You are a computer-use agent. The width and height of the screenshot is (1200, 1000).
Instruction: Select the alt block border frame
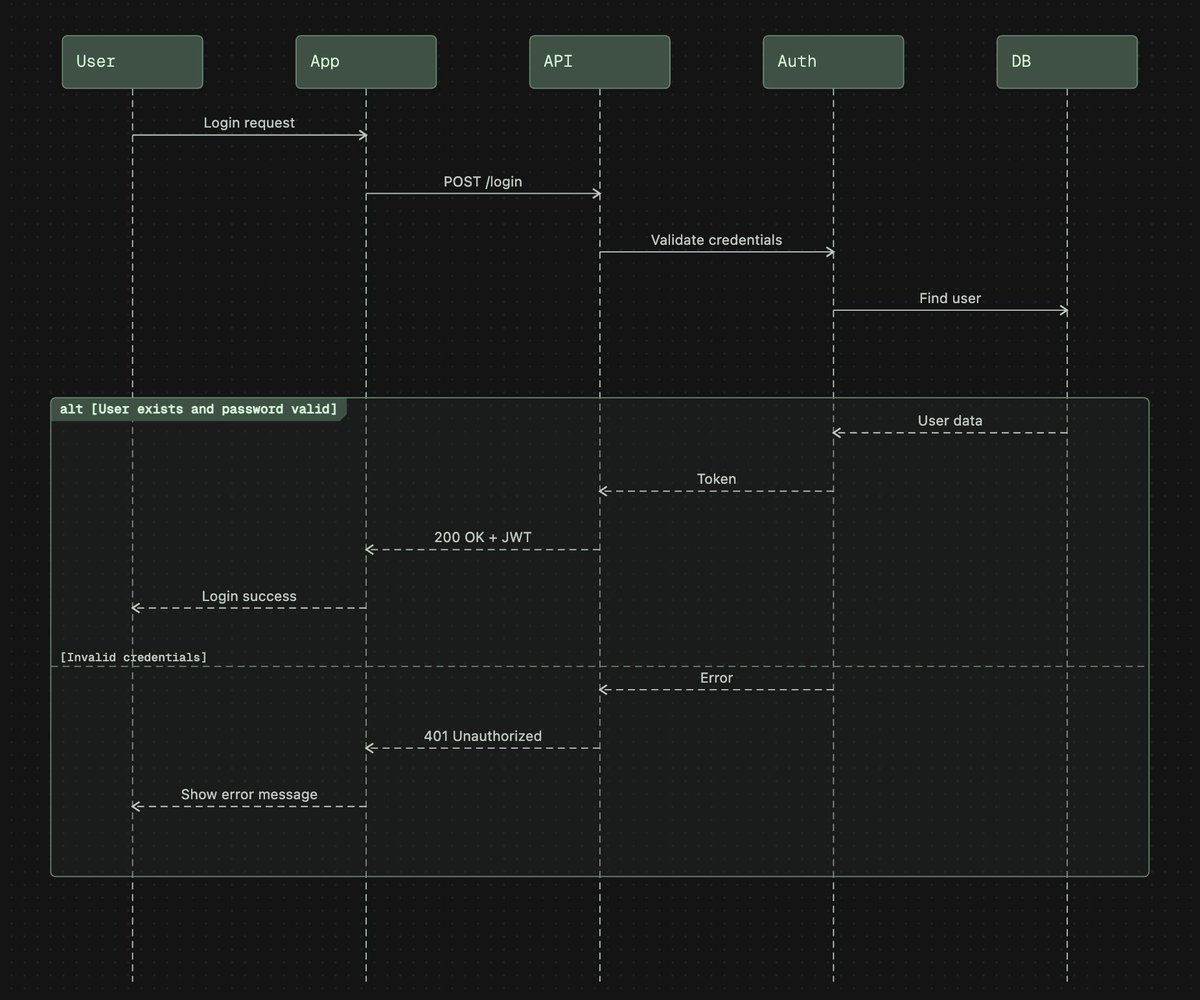click(x=599, y=876)
